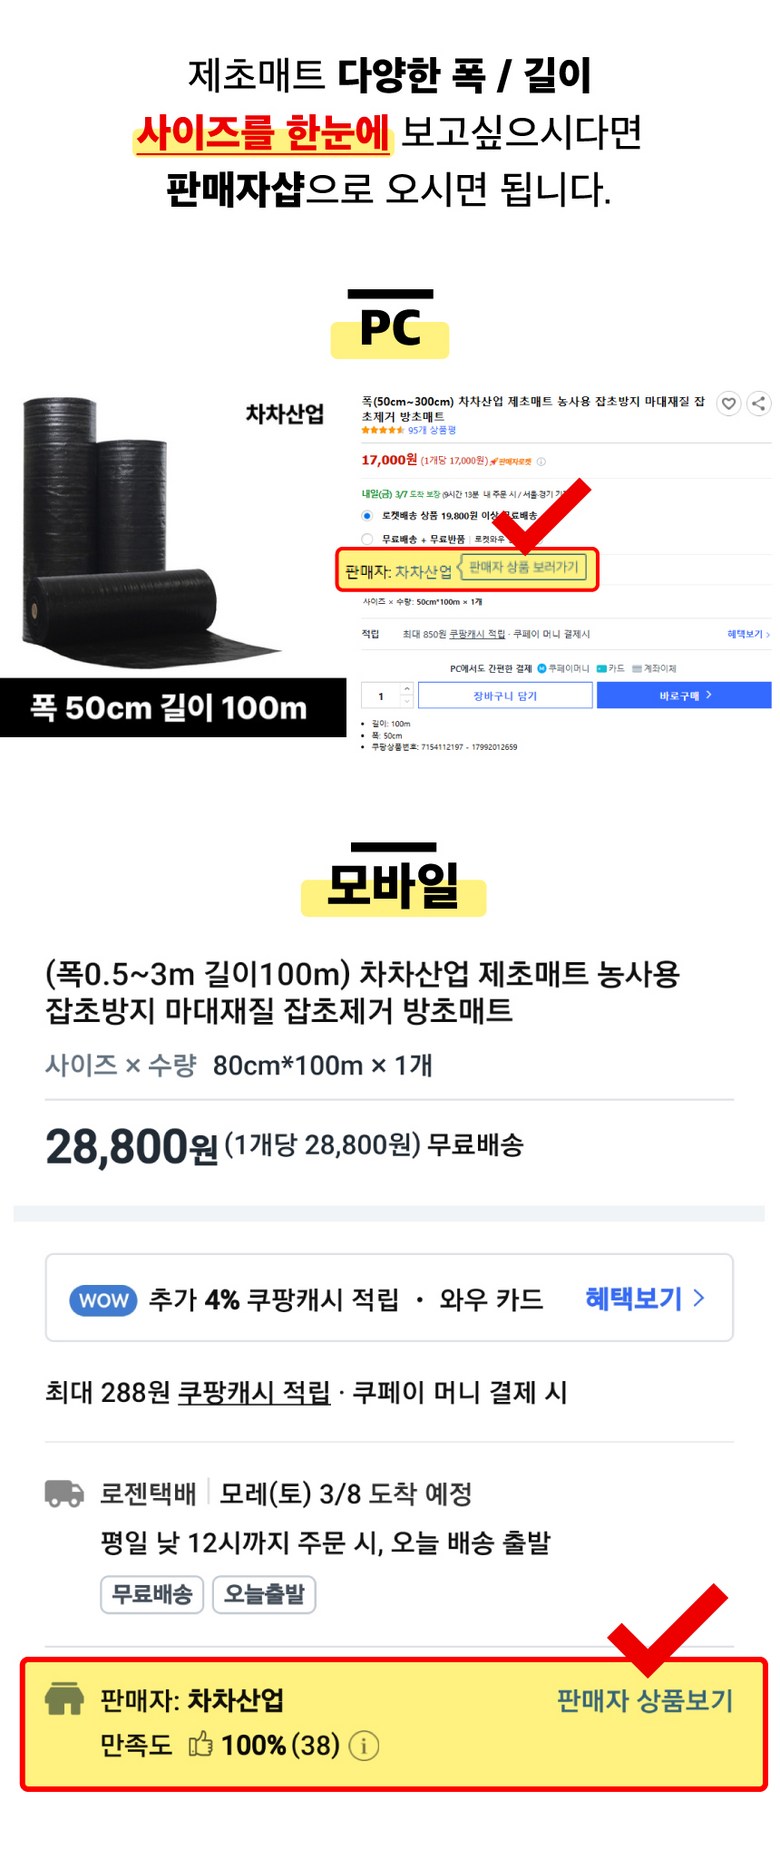Open 판매자 상품 보러가기 seller products tooltip
The image size is (780, 1849).
(x=524, y=567)
